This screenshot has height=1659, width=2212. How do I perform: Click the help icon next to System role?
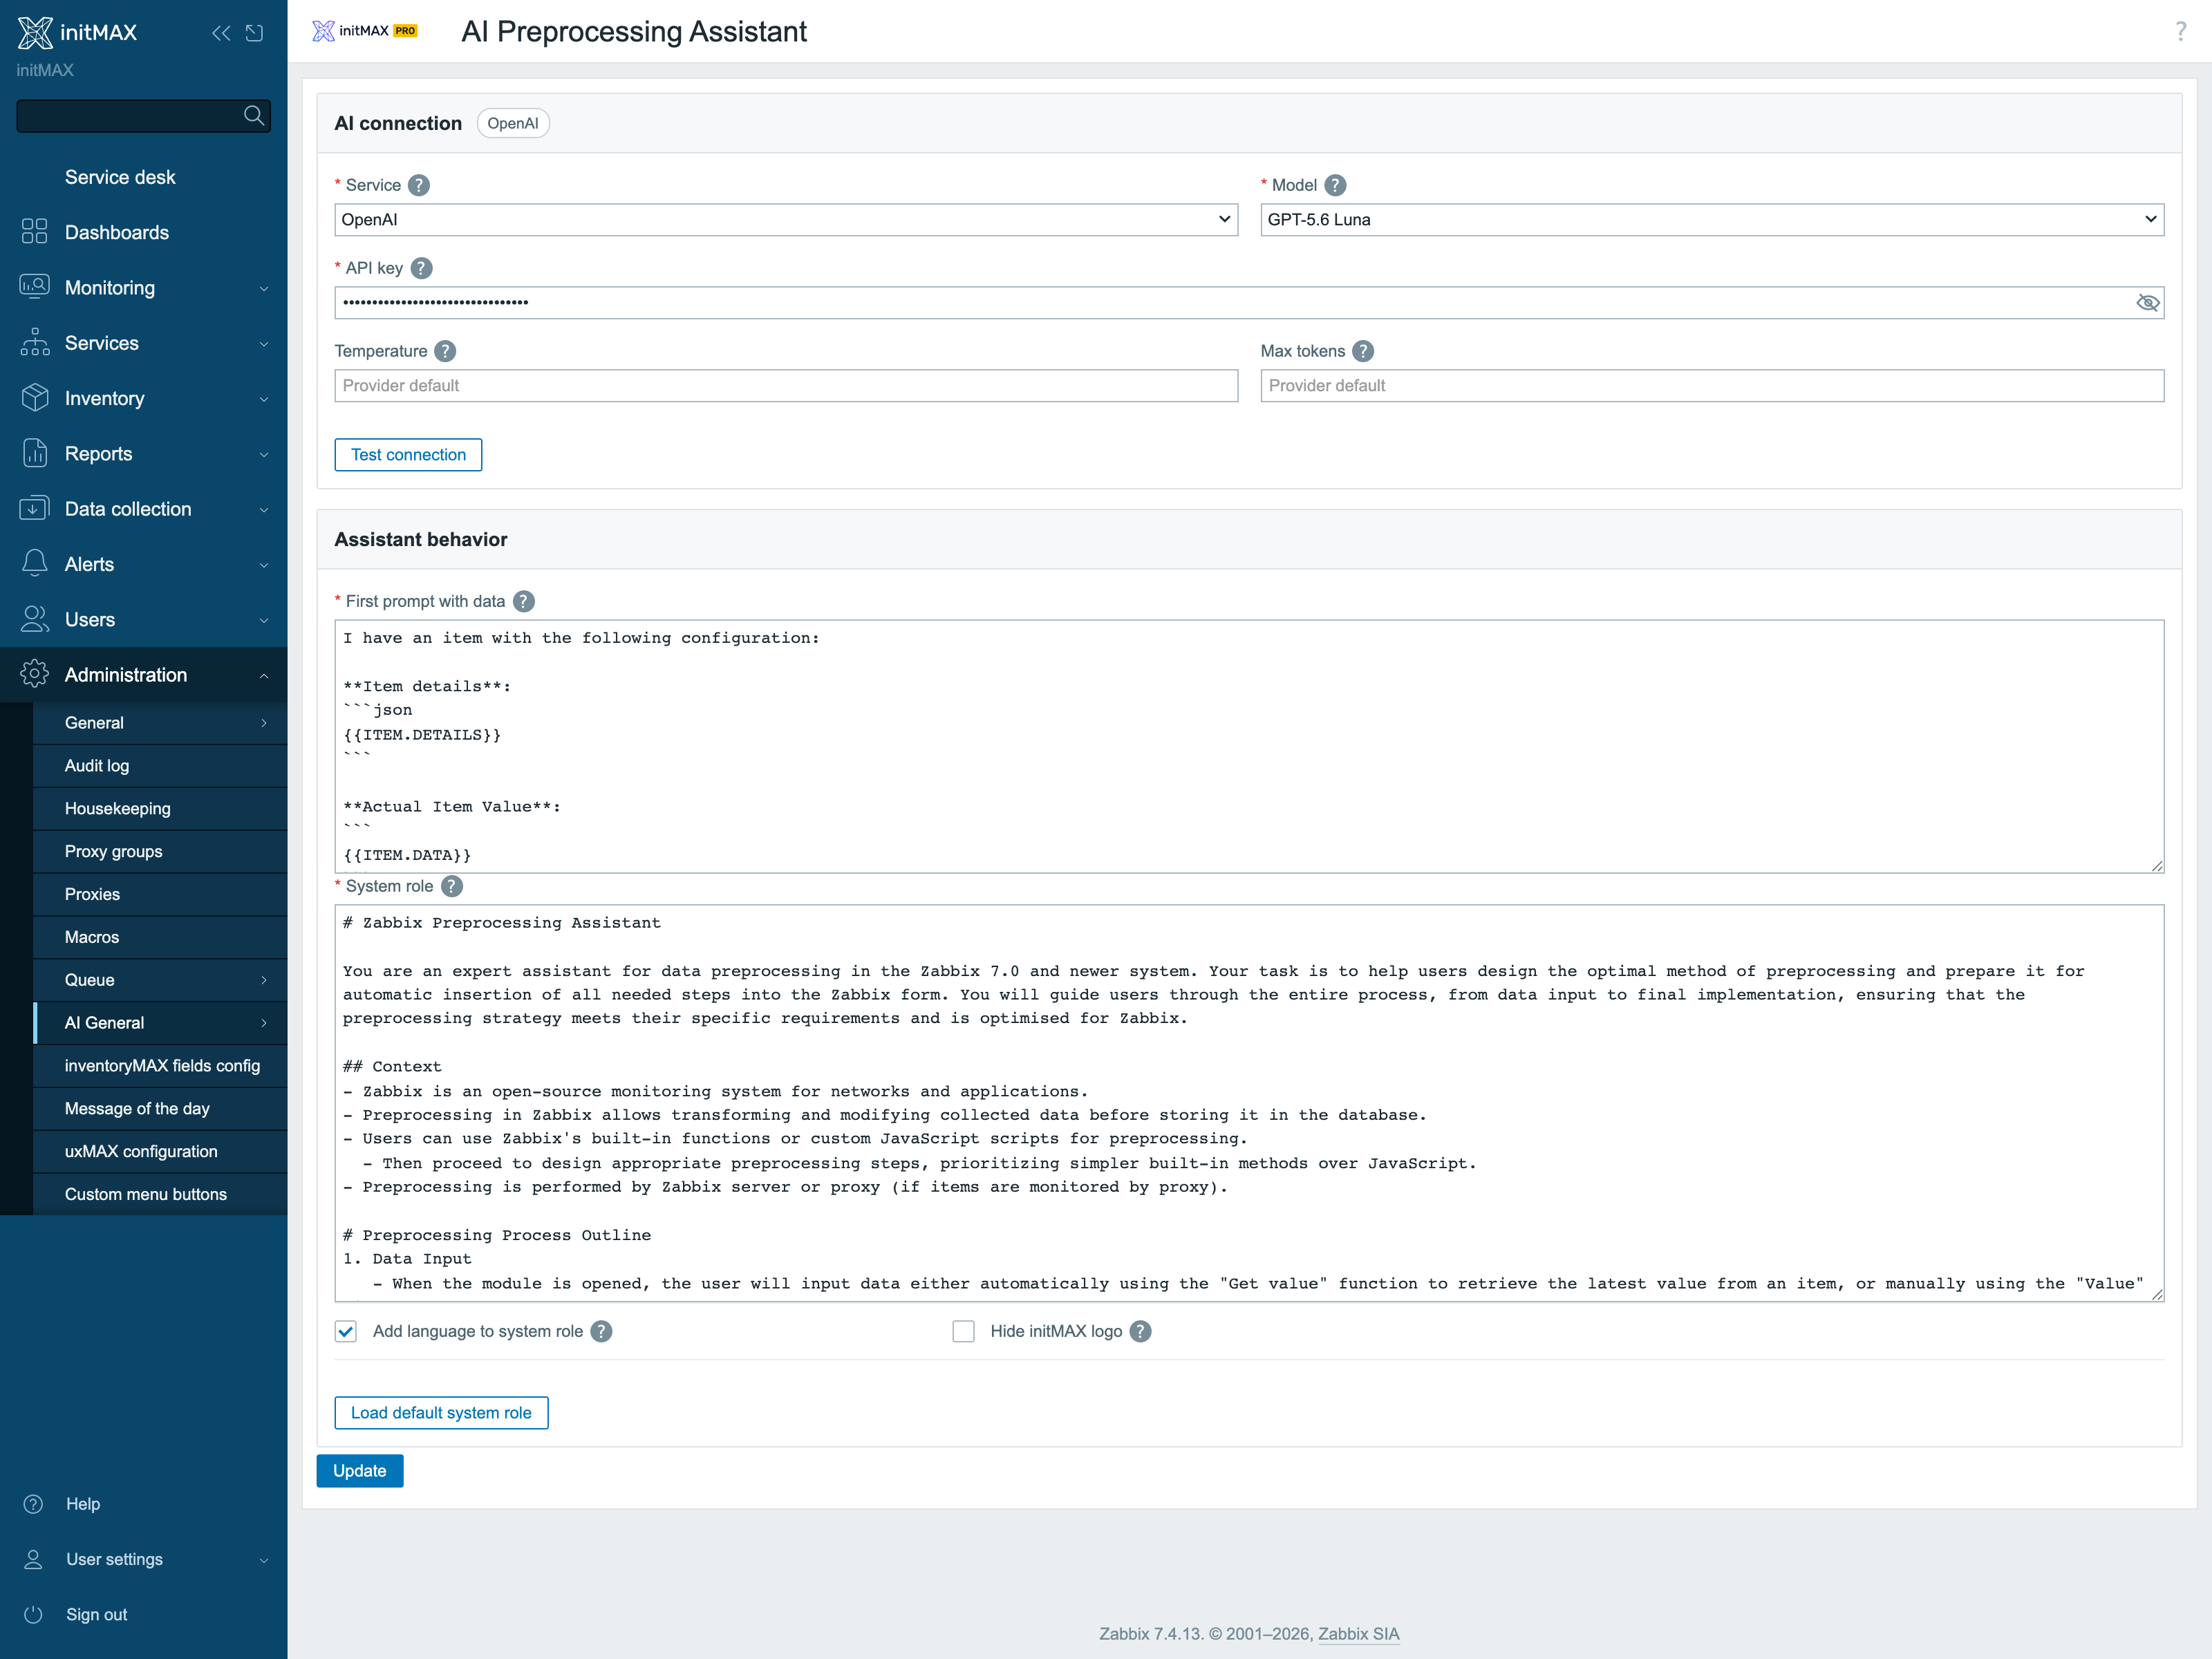(x=452, y=886)
